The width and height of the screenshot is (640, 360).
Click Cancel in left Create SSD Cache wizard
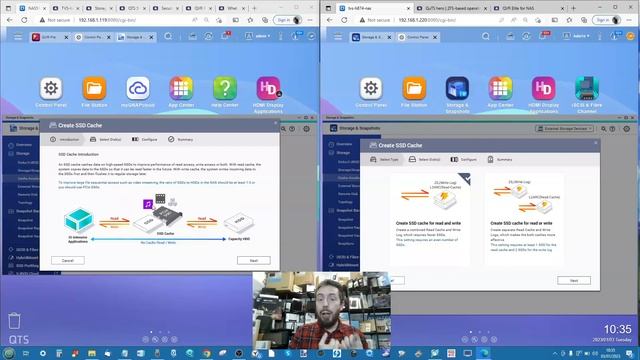(68, 260)
